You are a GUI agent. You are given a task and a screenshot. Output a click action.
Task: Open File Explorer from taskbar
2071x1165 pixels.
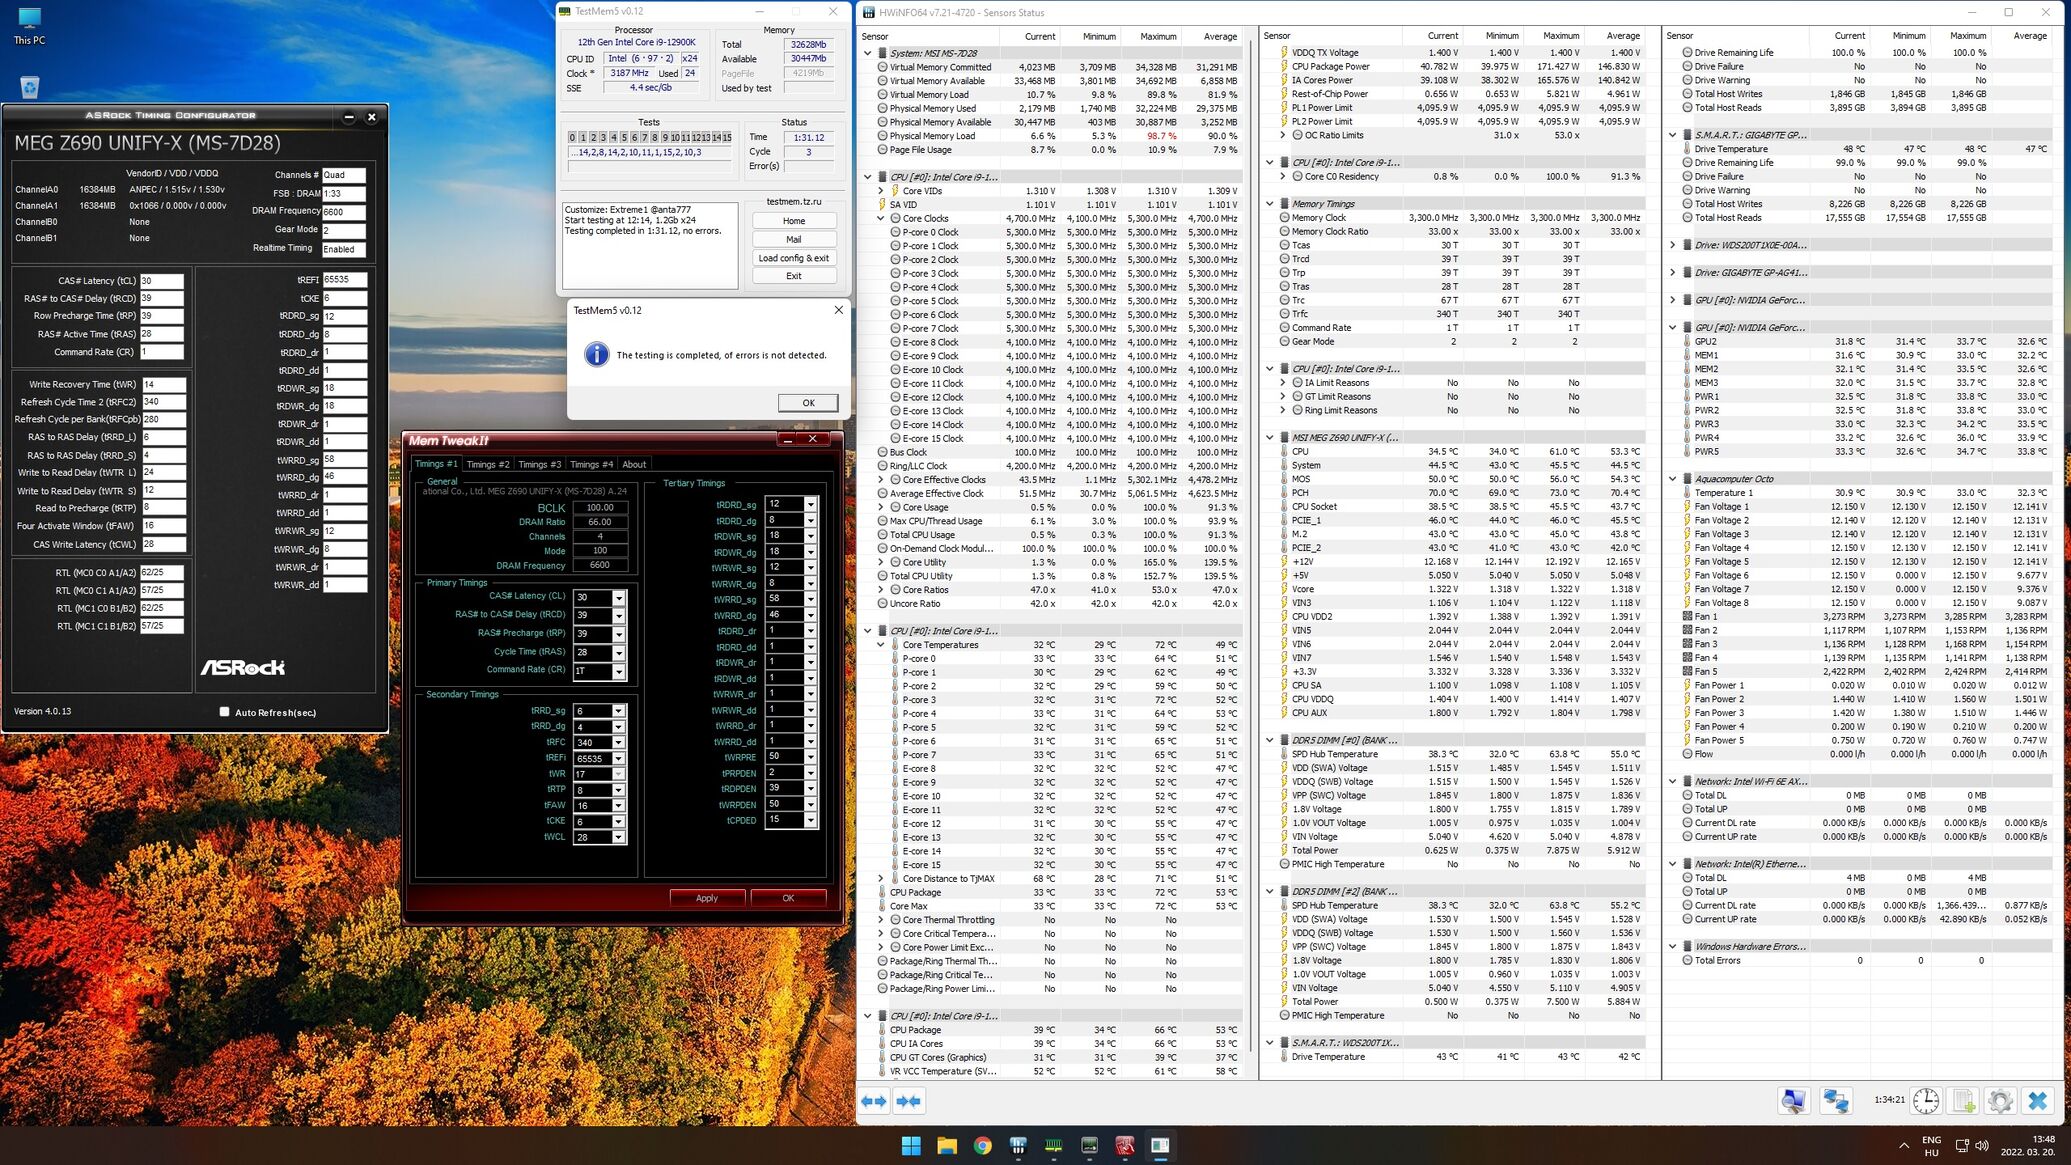(x=947, y=1146)
